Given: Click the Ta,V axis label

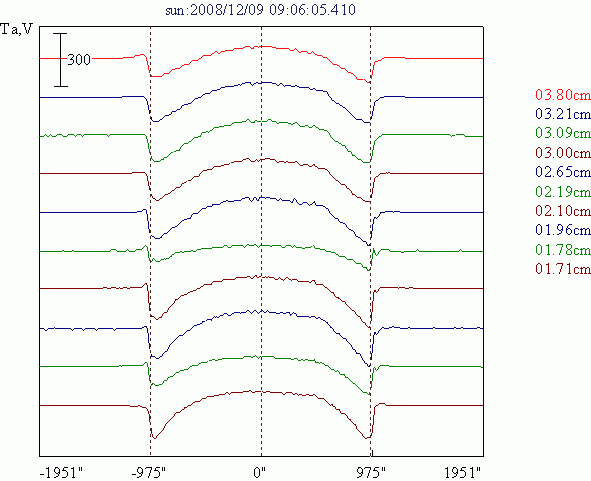Looking at the screenshot, I should point(17,29).
